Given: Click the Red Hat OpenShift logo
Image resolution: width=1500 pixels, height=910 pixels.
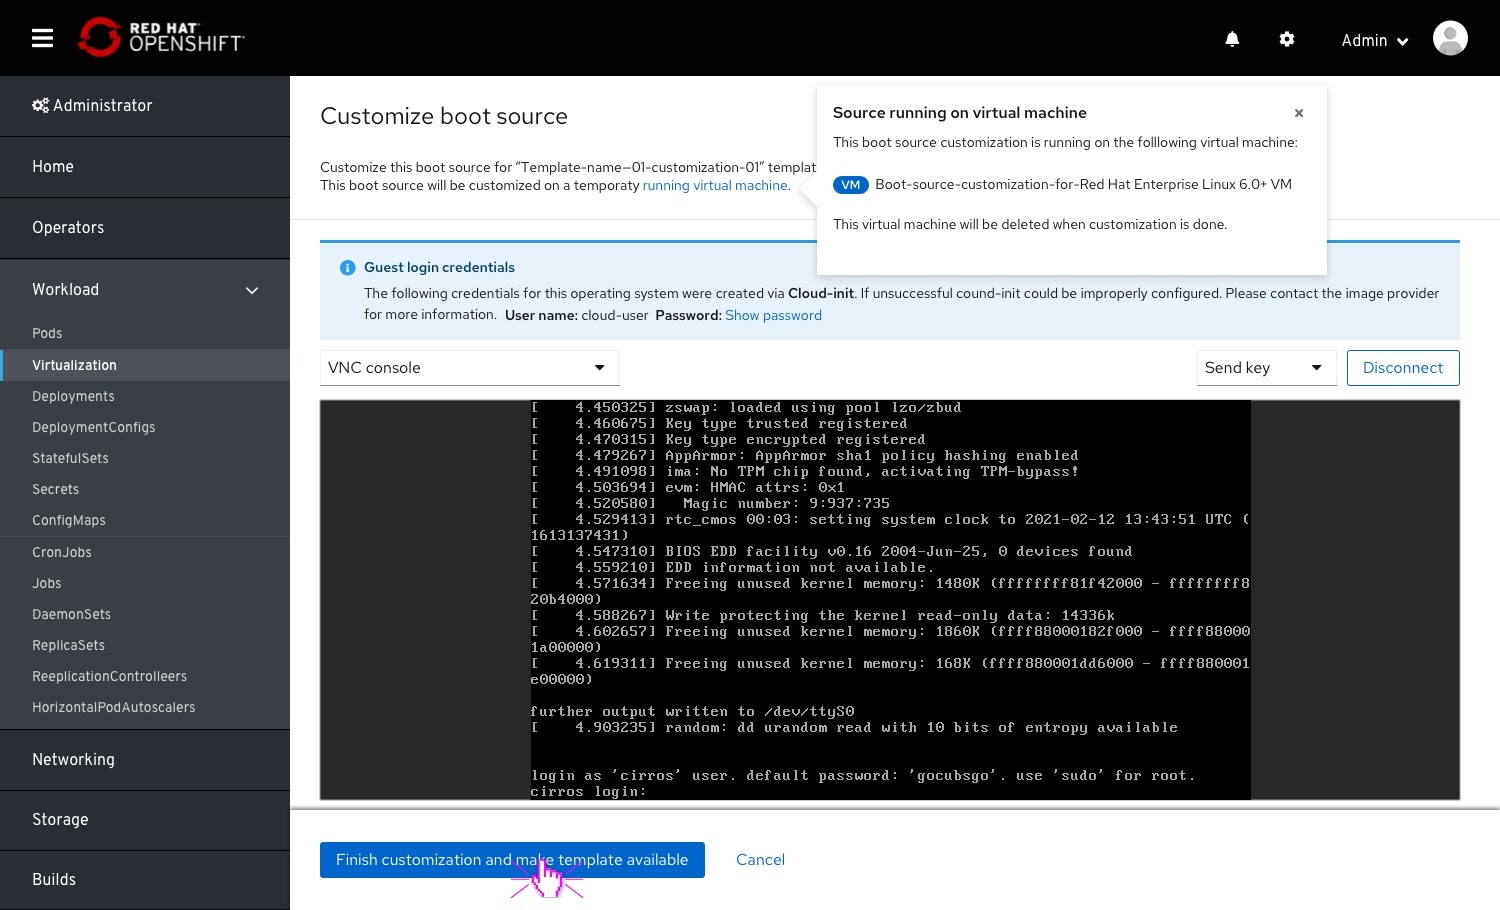Looking at the screenshot, I should click(x=160, y=37).
